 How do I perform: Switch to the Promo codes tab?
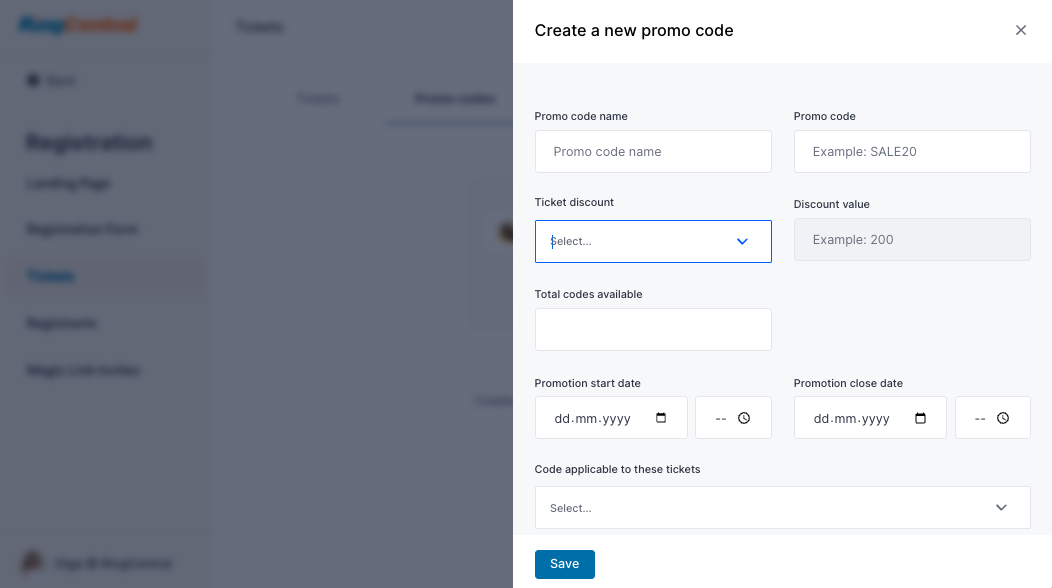pos(455,99)
